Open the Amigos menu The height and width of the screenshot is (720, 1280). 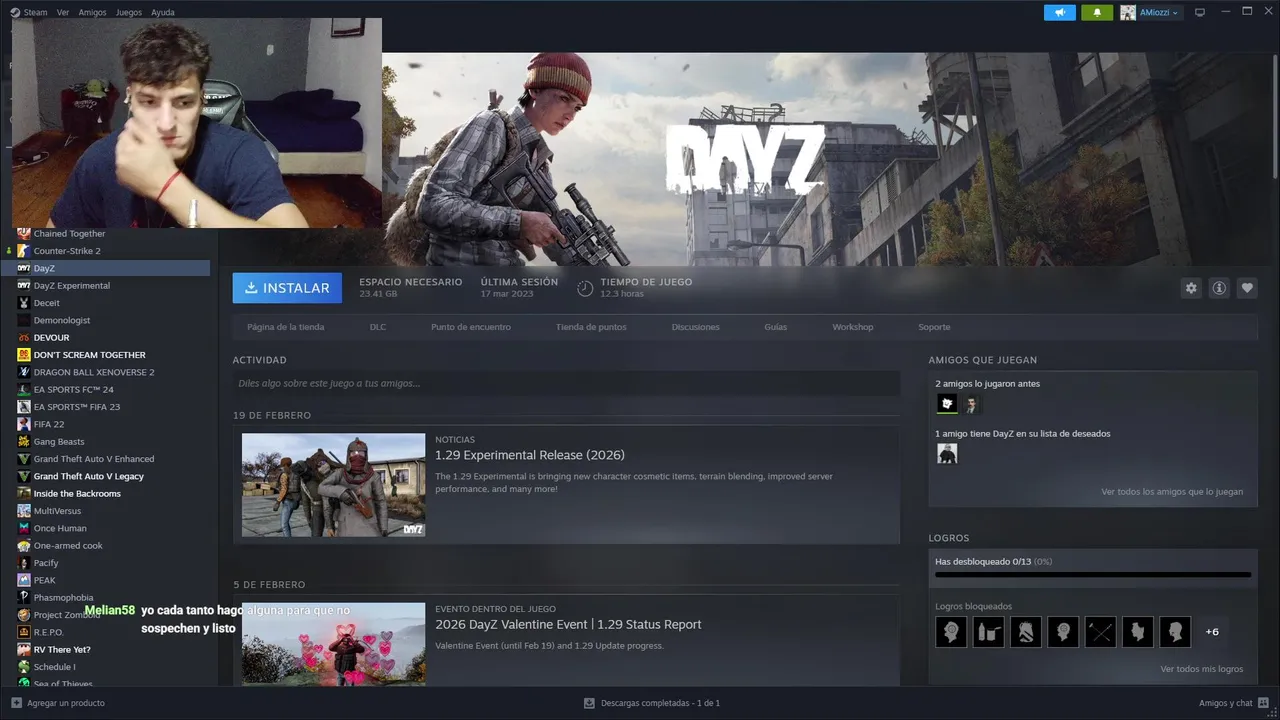(92, 12)
